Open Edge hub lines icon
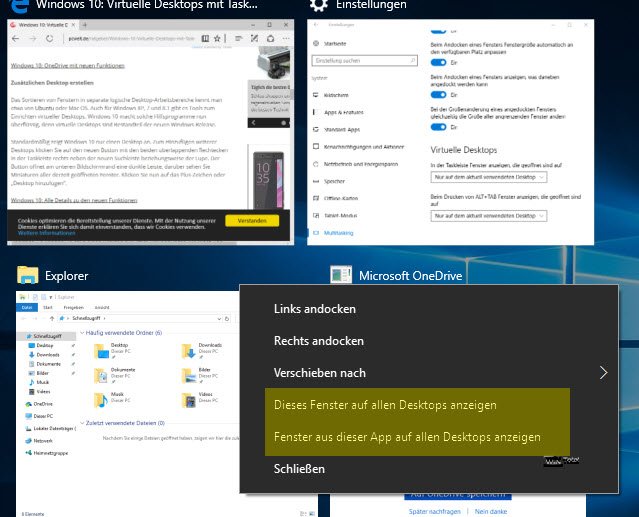This screenshot has height=517, width=639. pyautogui.click(x=239, y=39)
